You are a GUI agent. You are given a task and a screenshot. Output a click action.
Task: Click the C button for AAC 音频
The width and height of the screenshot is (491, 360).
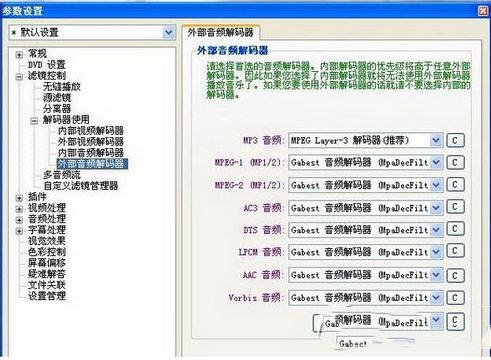(455, 275)
